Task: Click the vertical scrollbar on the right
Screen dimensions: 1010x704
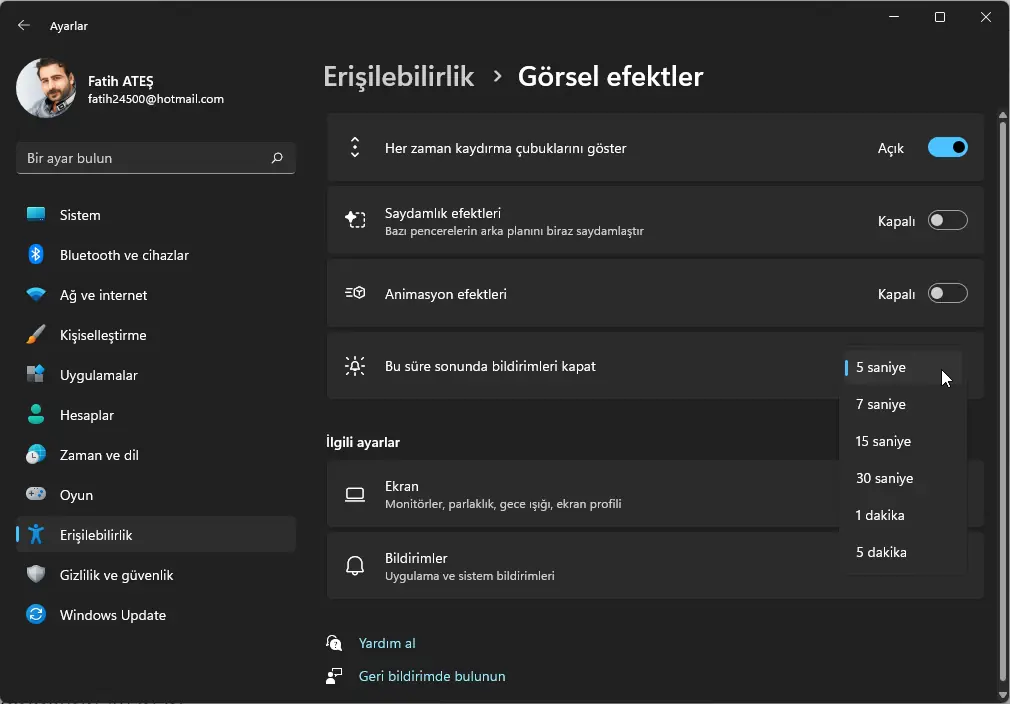Action: 1003,400
